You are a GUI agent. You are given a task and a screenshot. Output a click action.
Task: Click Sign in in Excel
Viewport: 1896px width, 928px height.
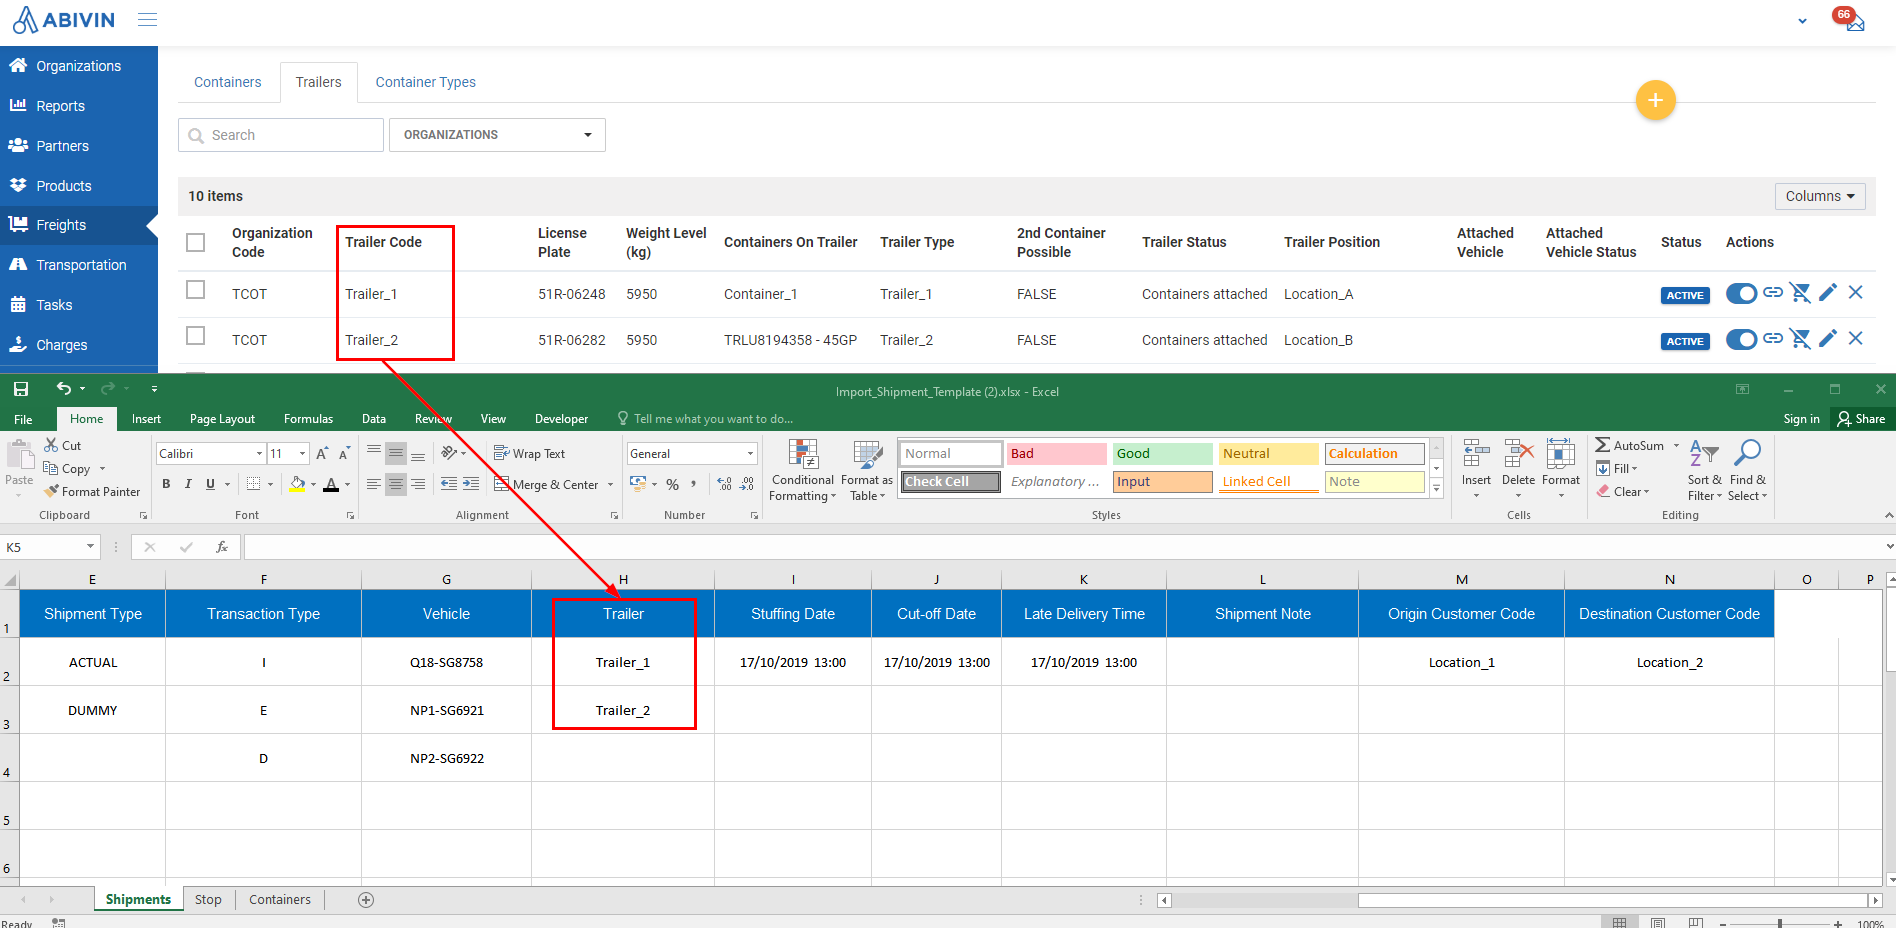1801,419
